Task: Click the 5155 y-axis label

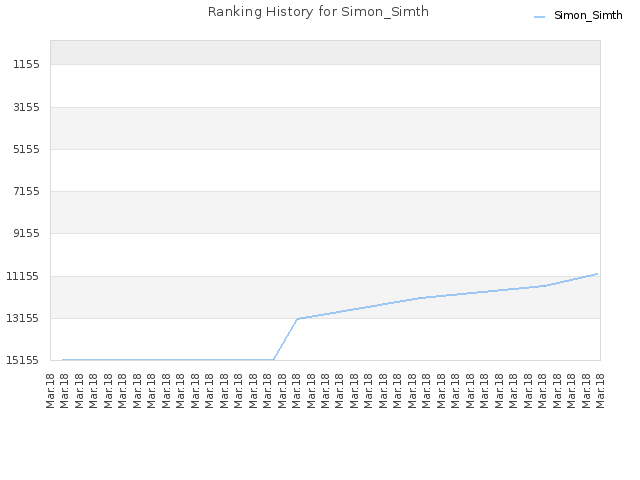Action: 27,149
